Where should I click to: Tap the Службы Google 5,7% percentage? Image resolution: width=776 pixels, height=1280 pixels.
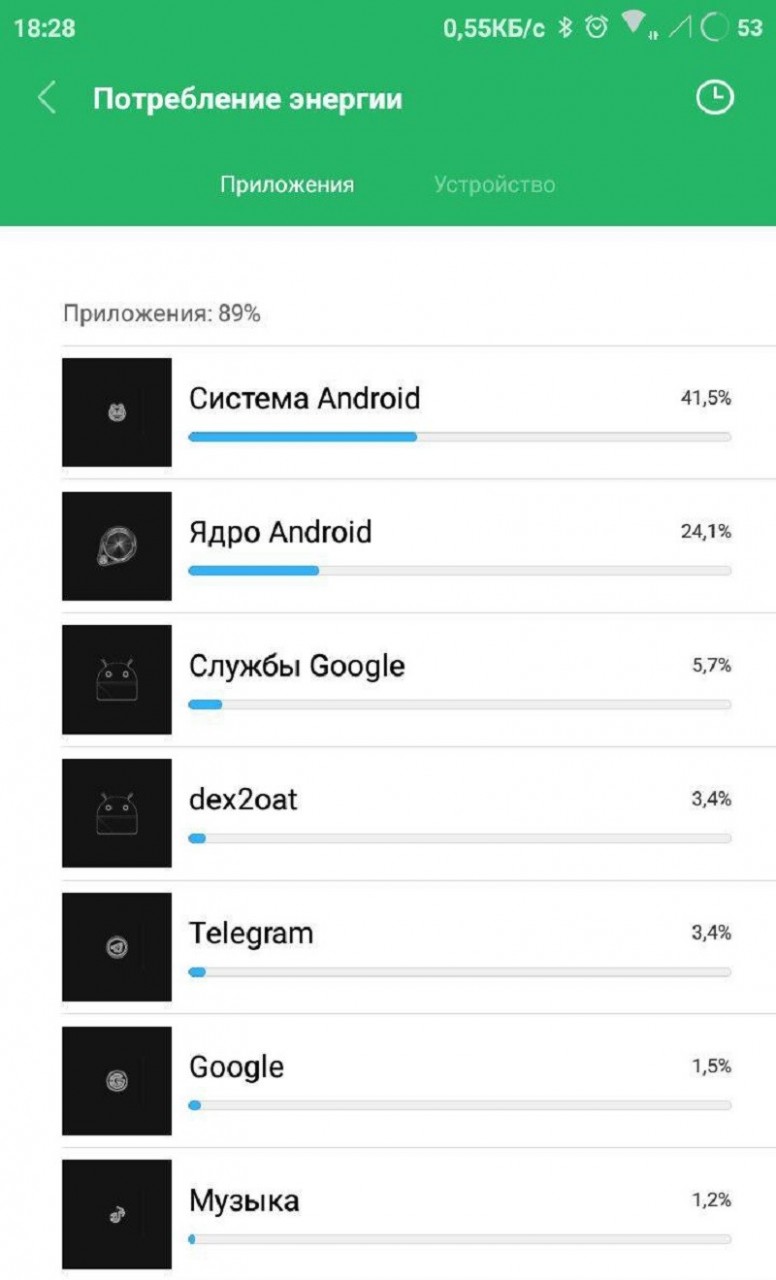point(711,665)
